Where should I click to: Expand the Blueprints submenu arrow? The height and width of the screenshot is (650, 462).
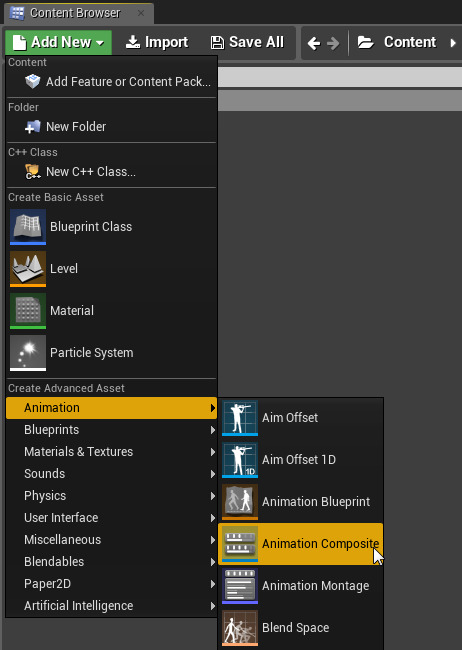213,430
